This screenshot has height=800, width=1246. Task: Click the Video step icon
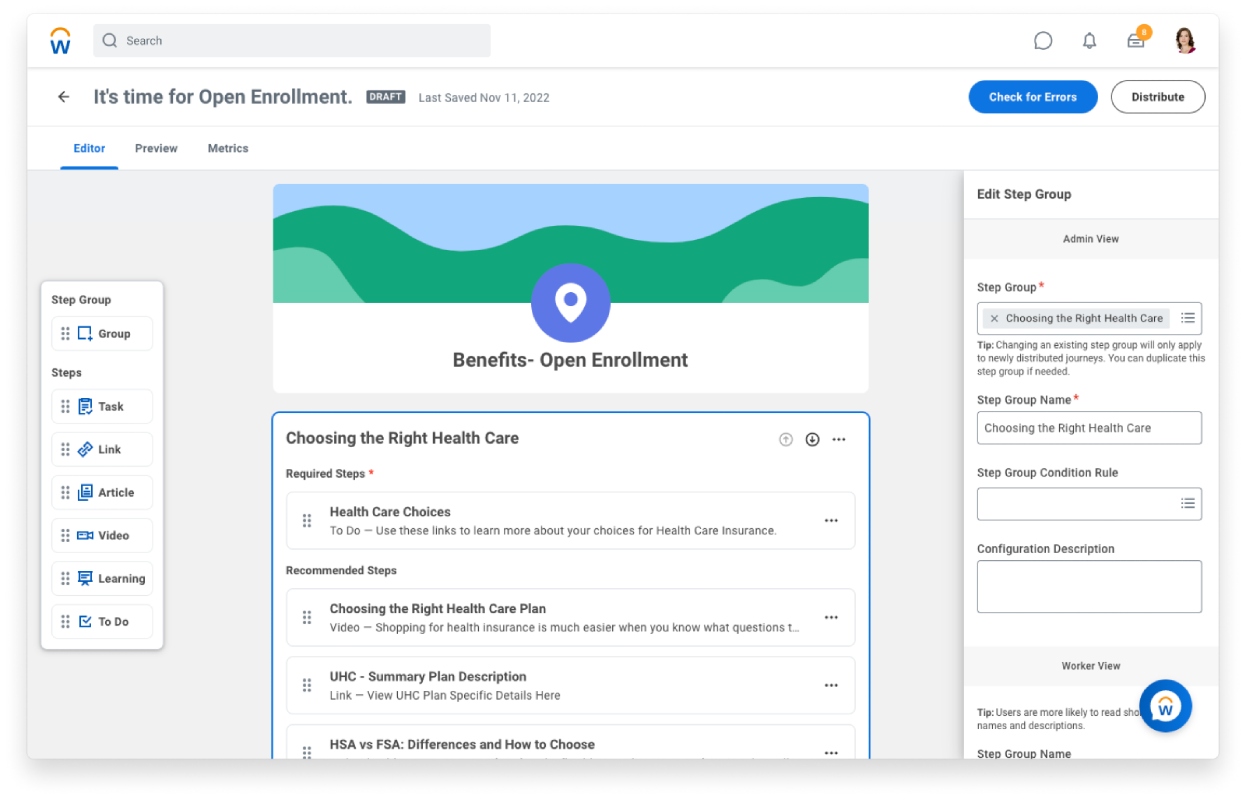click(x=85, y=536)
